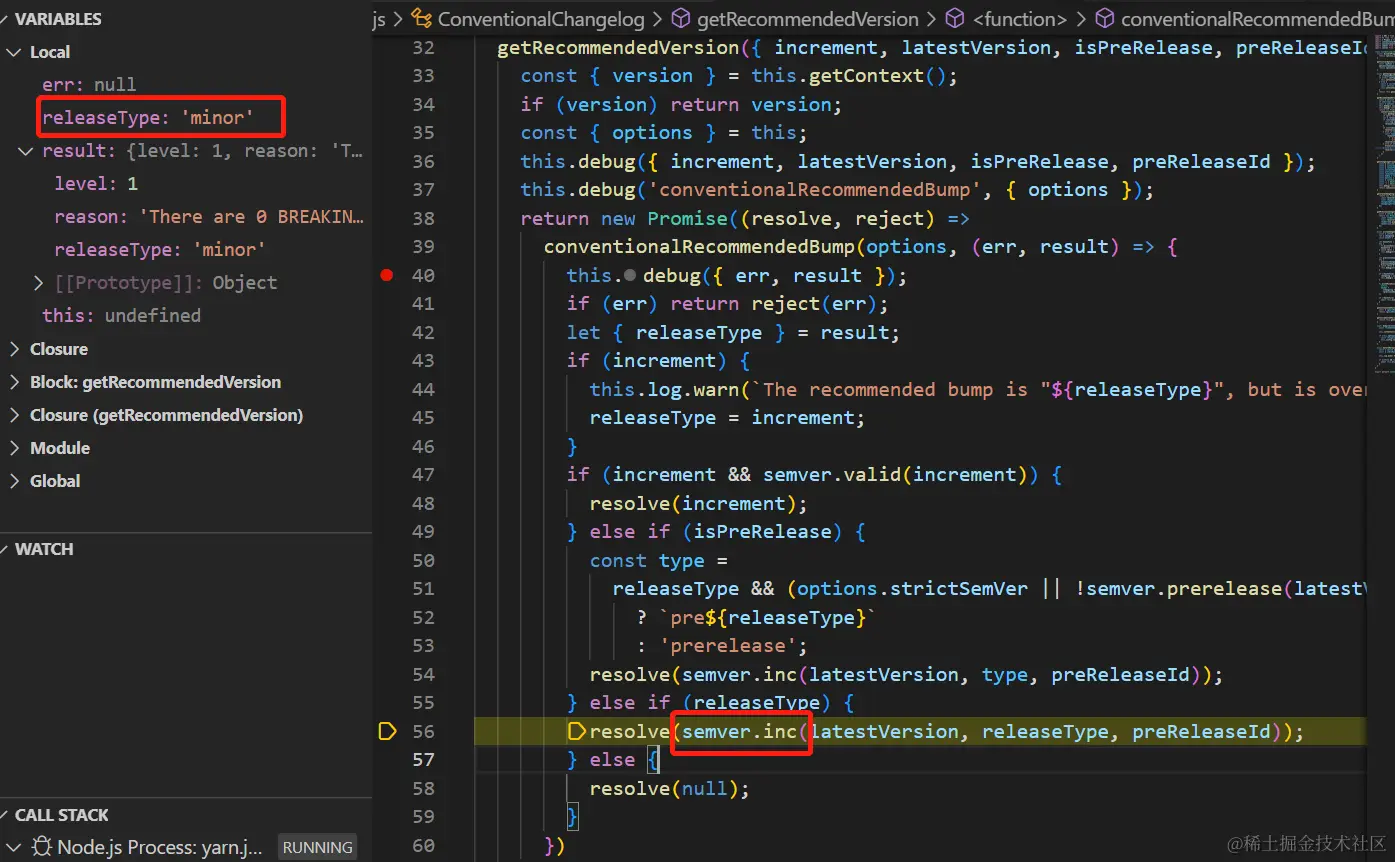Expand Closure (getRecommendedVersion) scope
The image size is (1395, 862).
click(14, 415)
